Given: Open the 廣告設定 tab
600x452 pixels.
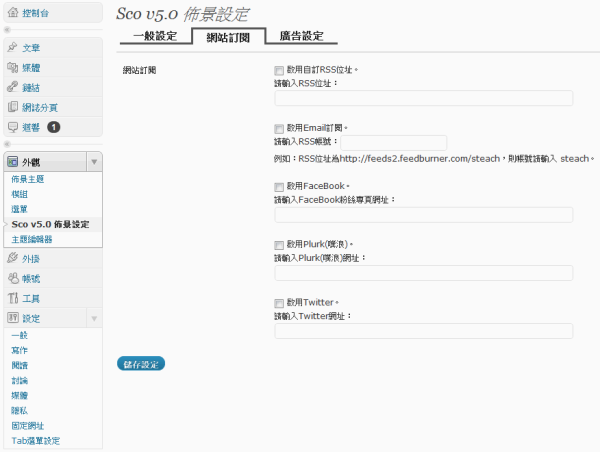Looking at the screenshot, I should tap(302, 36).
